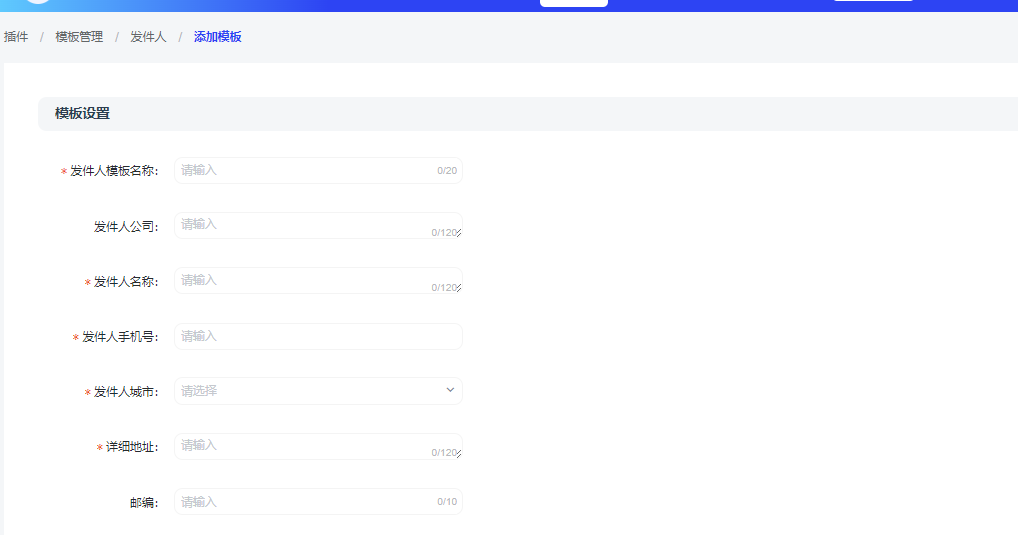Grab the resize handle of 发件人公司 textarea
1018x535 pixels.
click(458, 234)
